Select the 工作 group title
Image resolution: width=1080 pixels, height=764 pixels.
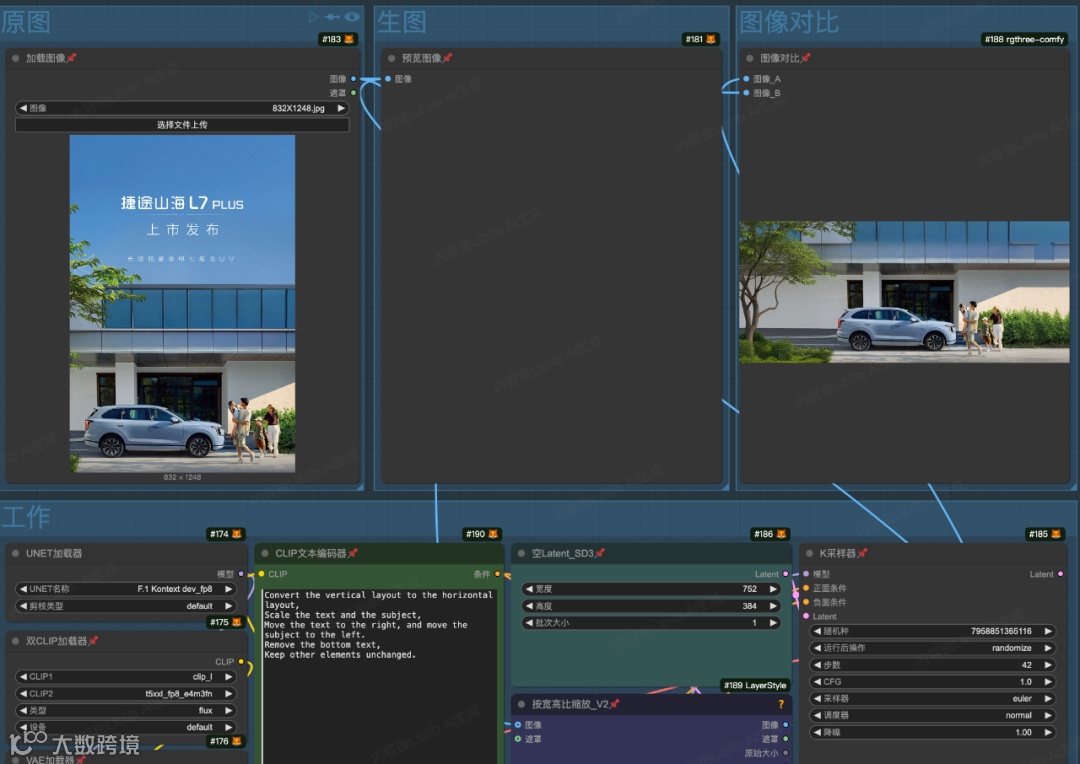tap(26, 517)
